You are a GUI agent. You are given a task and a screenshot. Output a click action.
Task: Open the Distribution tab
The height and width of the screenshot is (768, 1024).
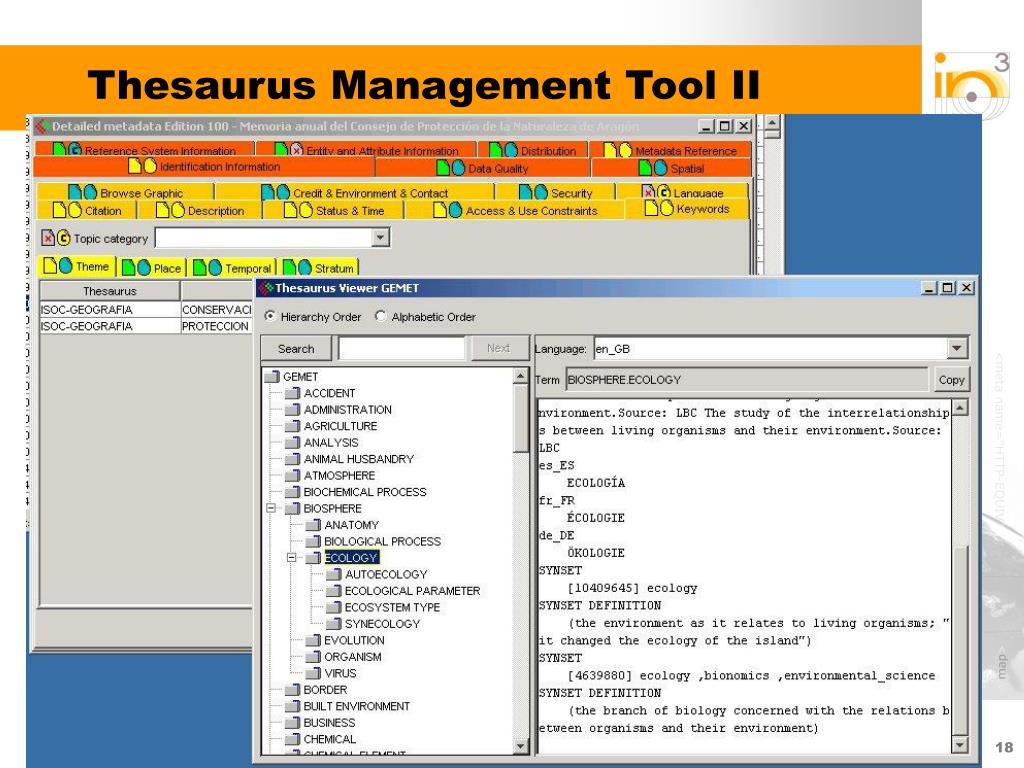533,151
